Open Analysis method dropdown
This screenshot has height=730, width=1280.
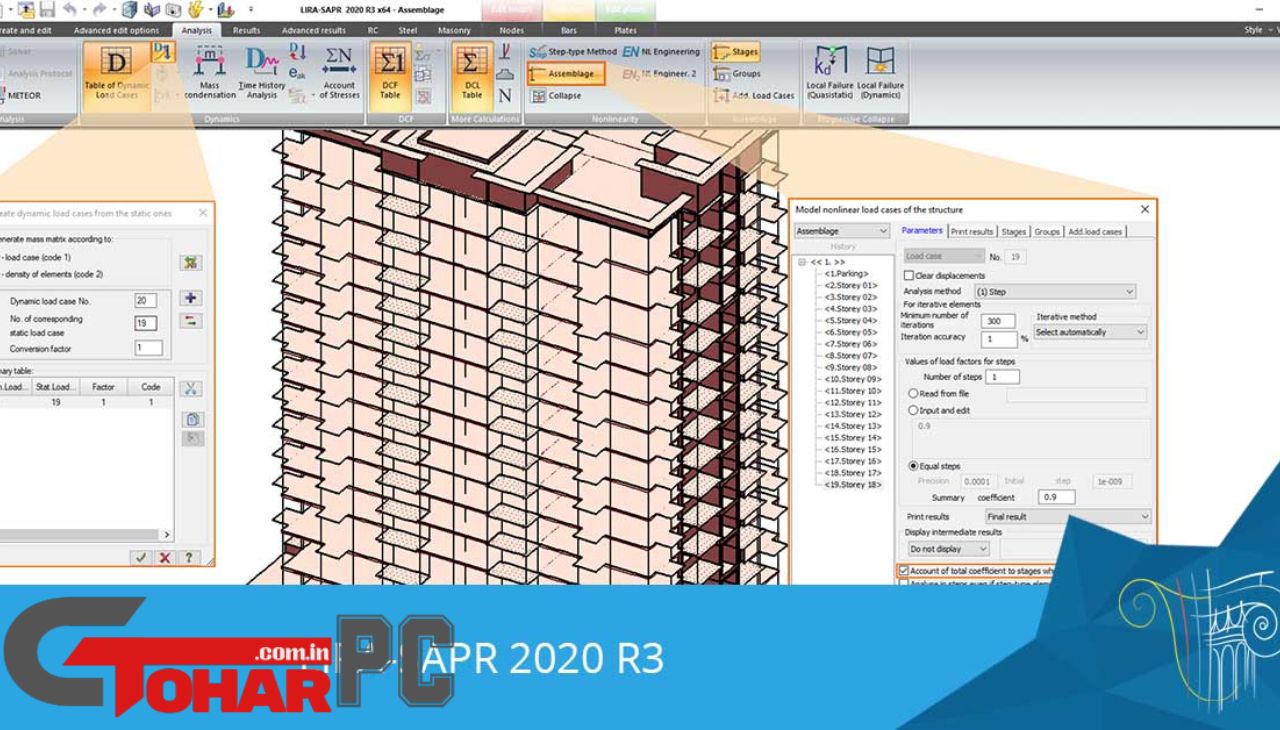click(x=1055, y=291)
